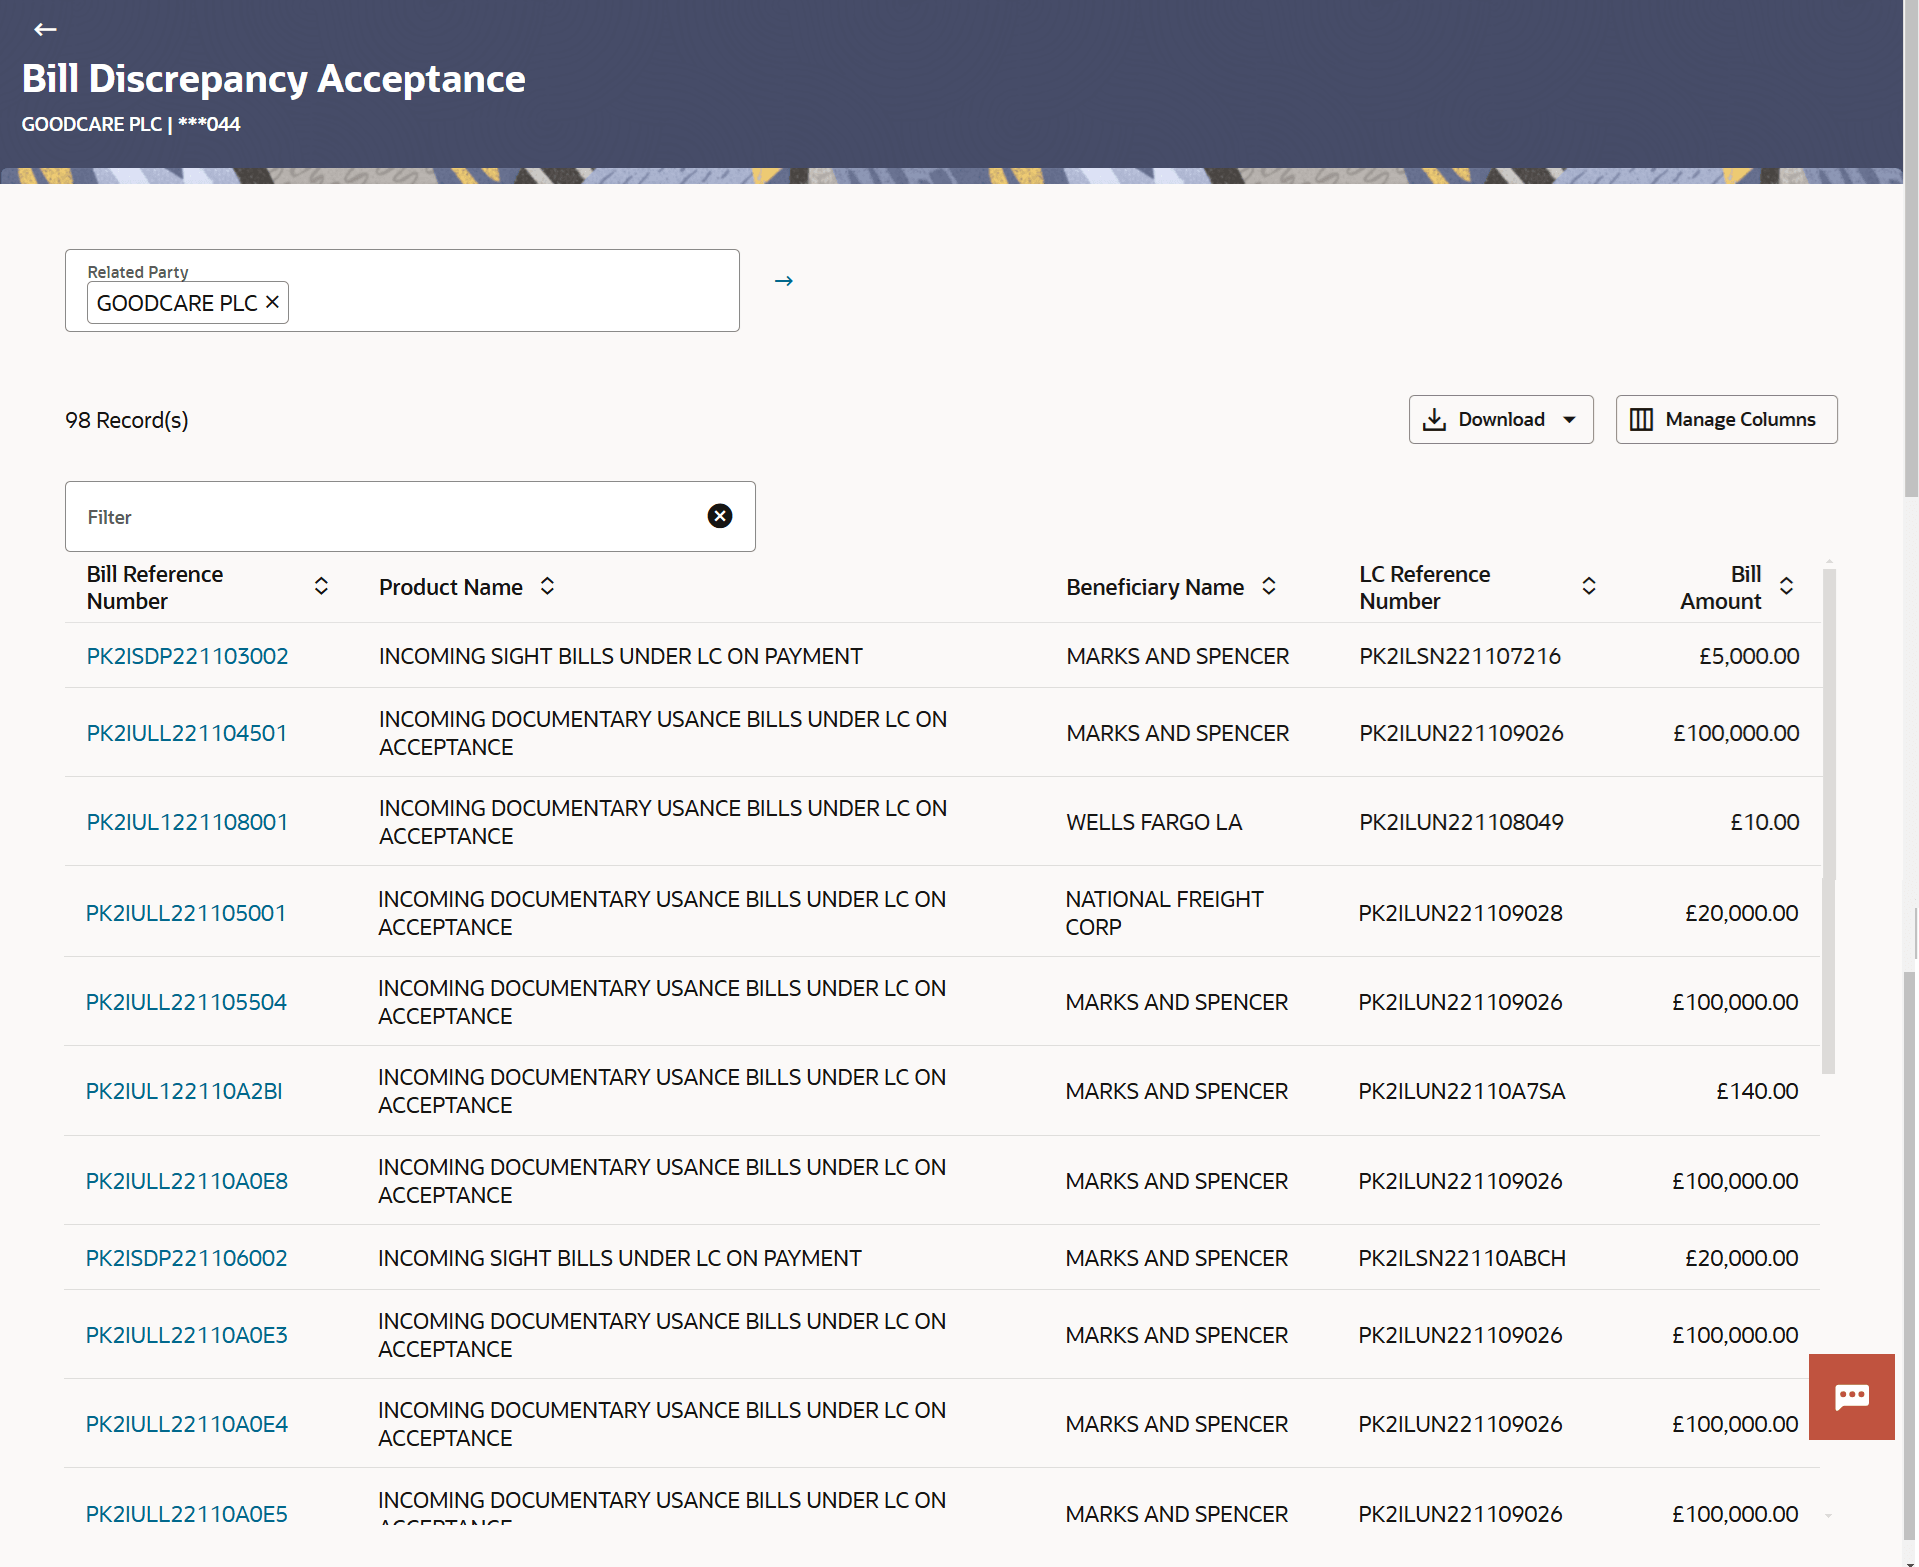Remove the GOODCARE PLC related party chip
Screen dimensions: 1919x1567
coord(272,302)
